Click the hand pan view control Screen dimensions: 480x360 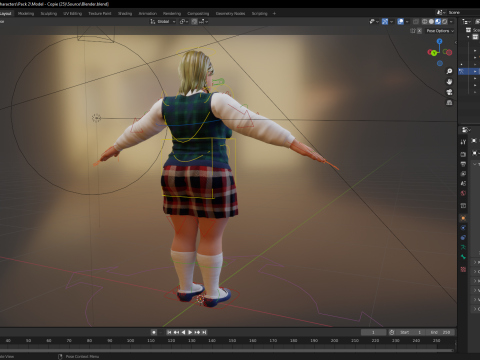[x=449, y=82]
